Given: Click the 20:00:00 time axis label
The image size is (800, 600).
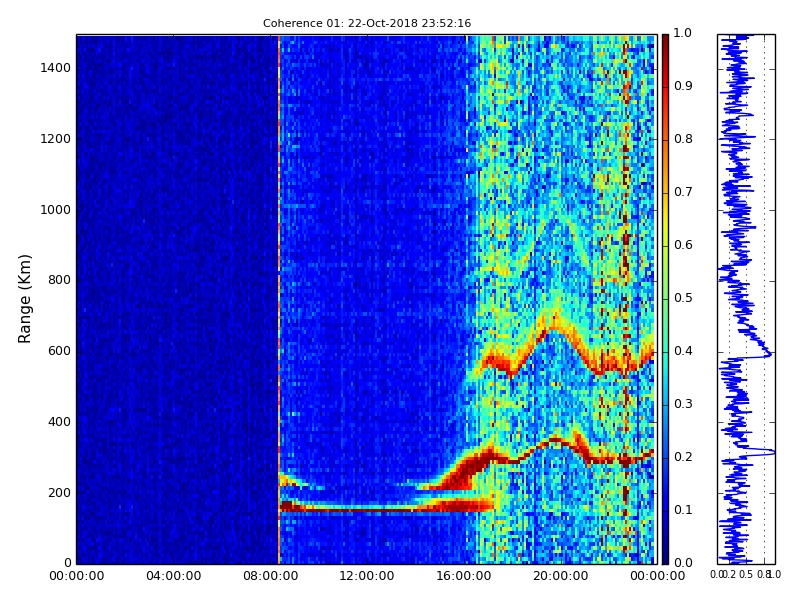Looking at the screenshot, I should 561,576.
